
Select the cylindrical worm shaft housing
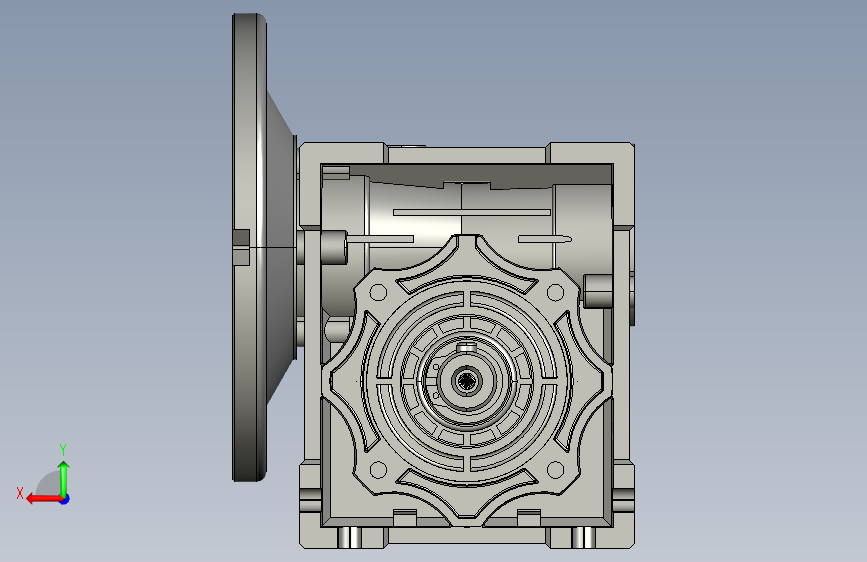pos(462,221)
